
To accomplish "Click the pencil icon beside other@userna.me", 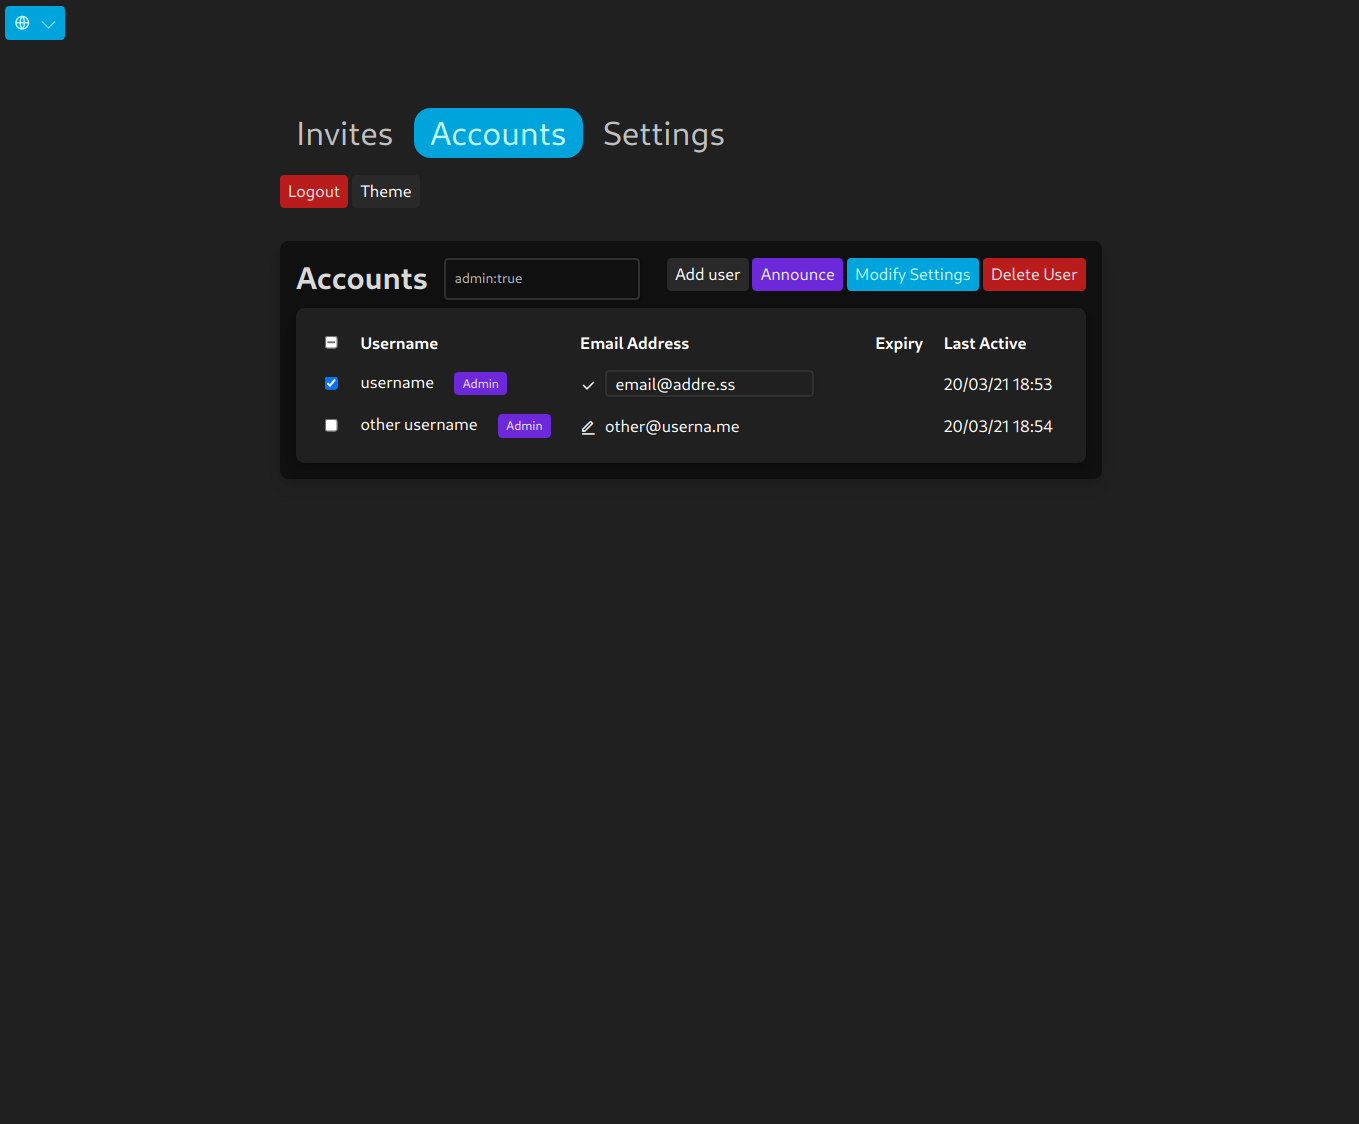I will pos(588,427).
